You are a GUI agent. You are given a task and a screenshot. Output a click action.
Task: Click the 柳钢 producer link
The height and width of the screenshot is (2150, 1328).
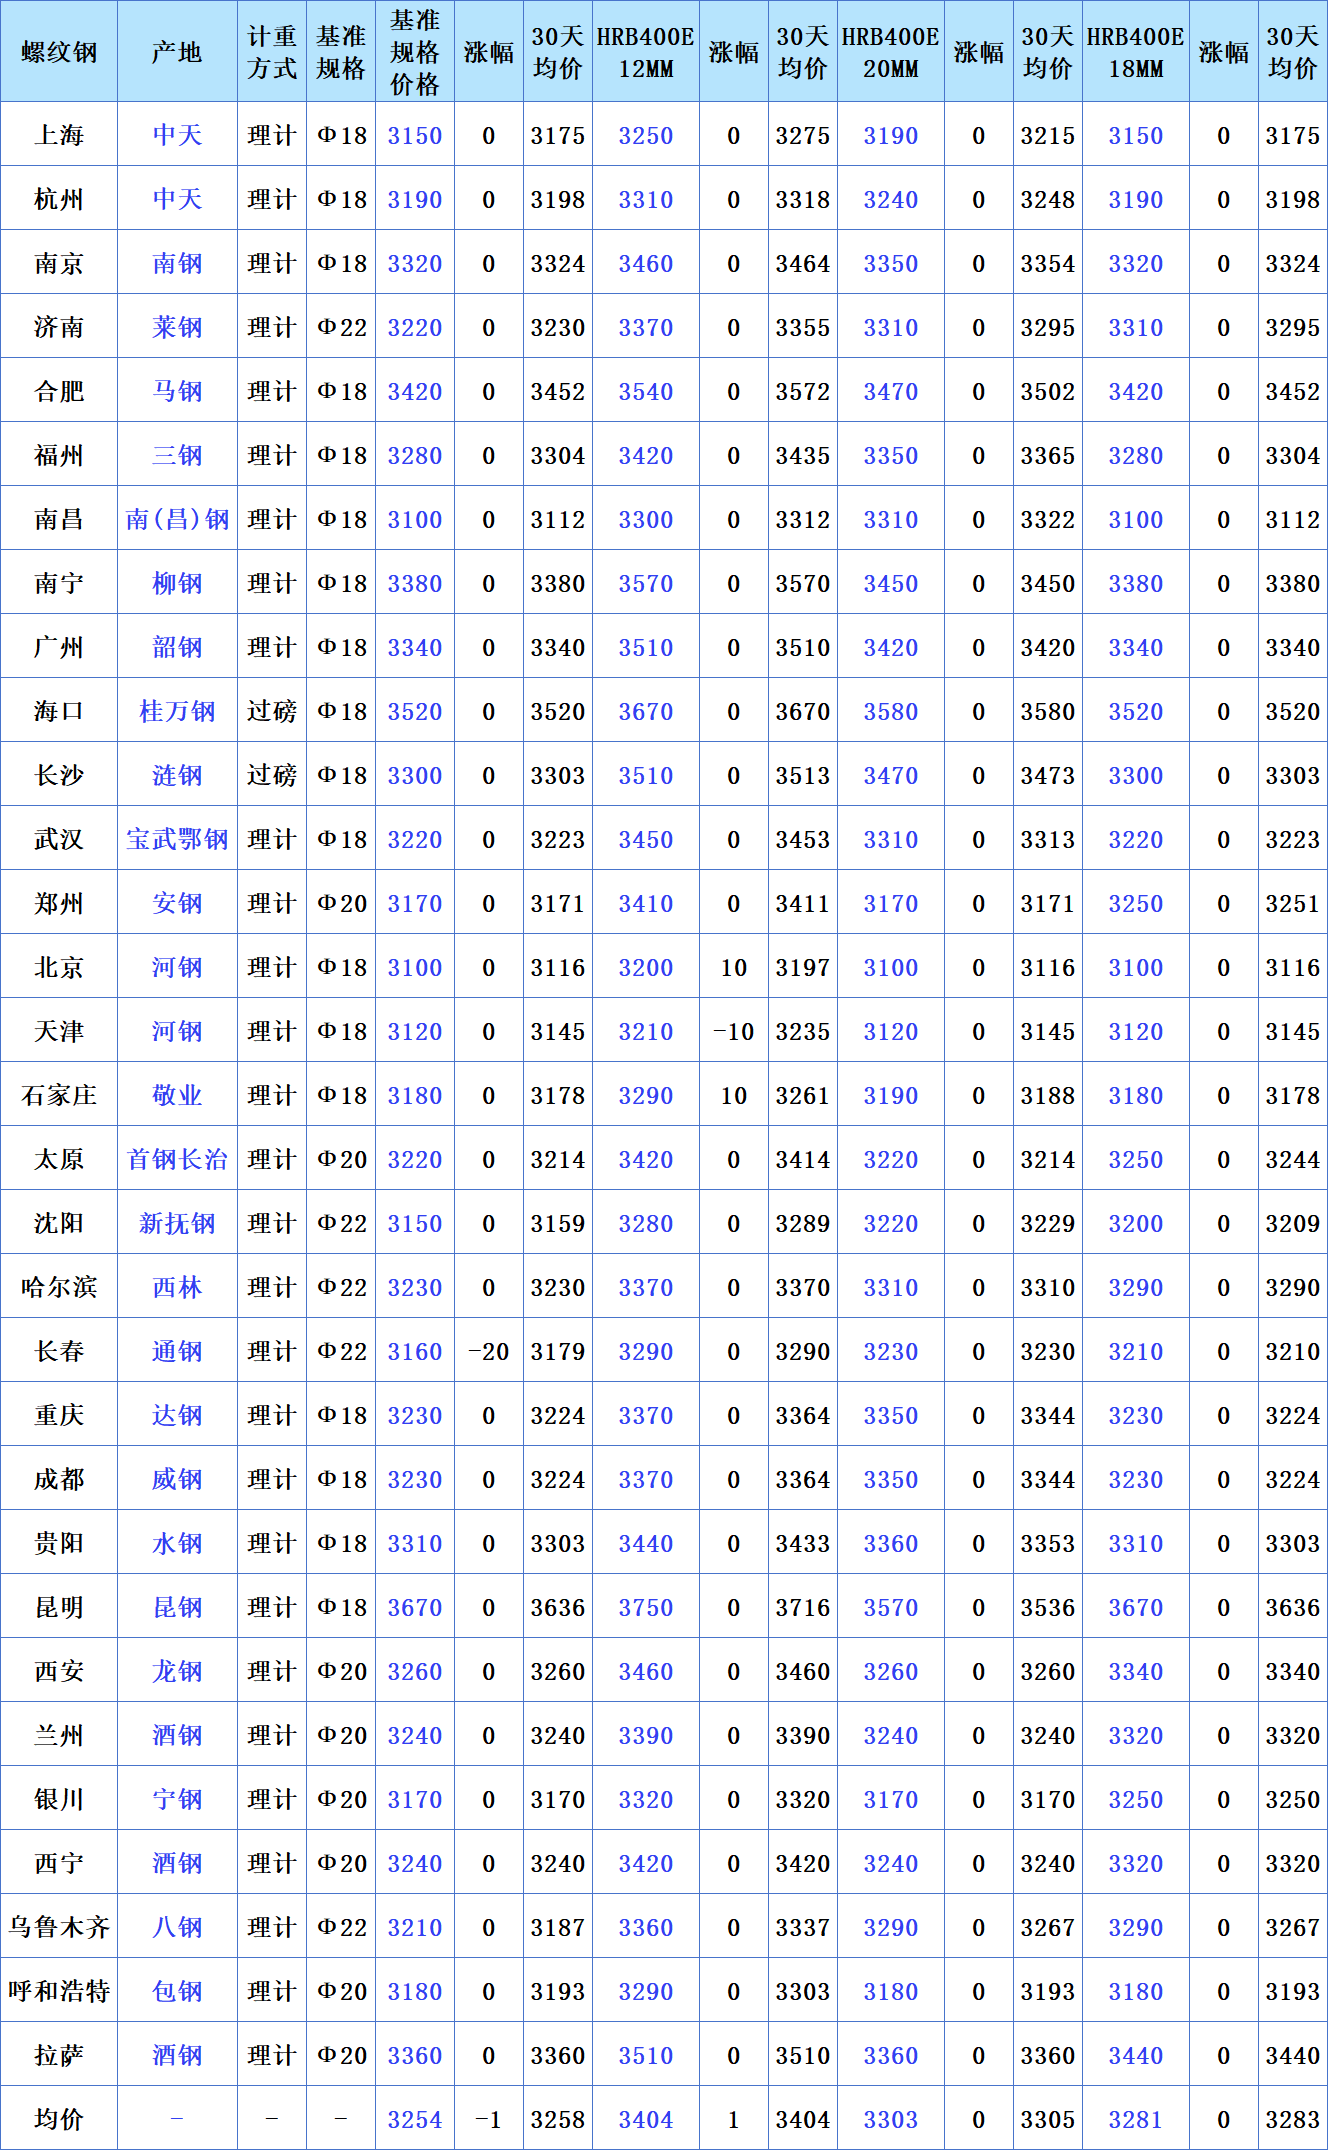click(x=177, y=583)
